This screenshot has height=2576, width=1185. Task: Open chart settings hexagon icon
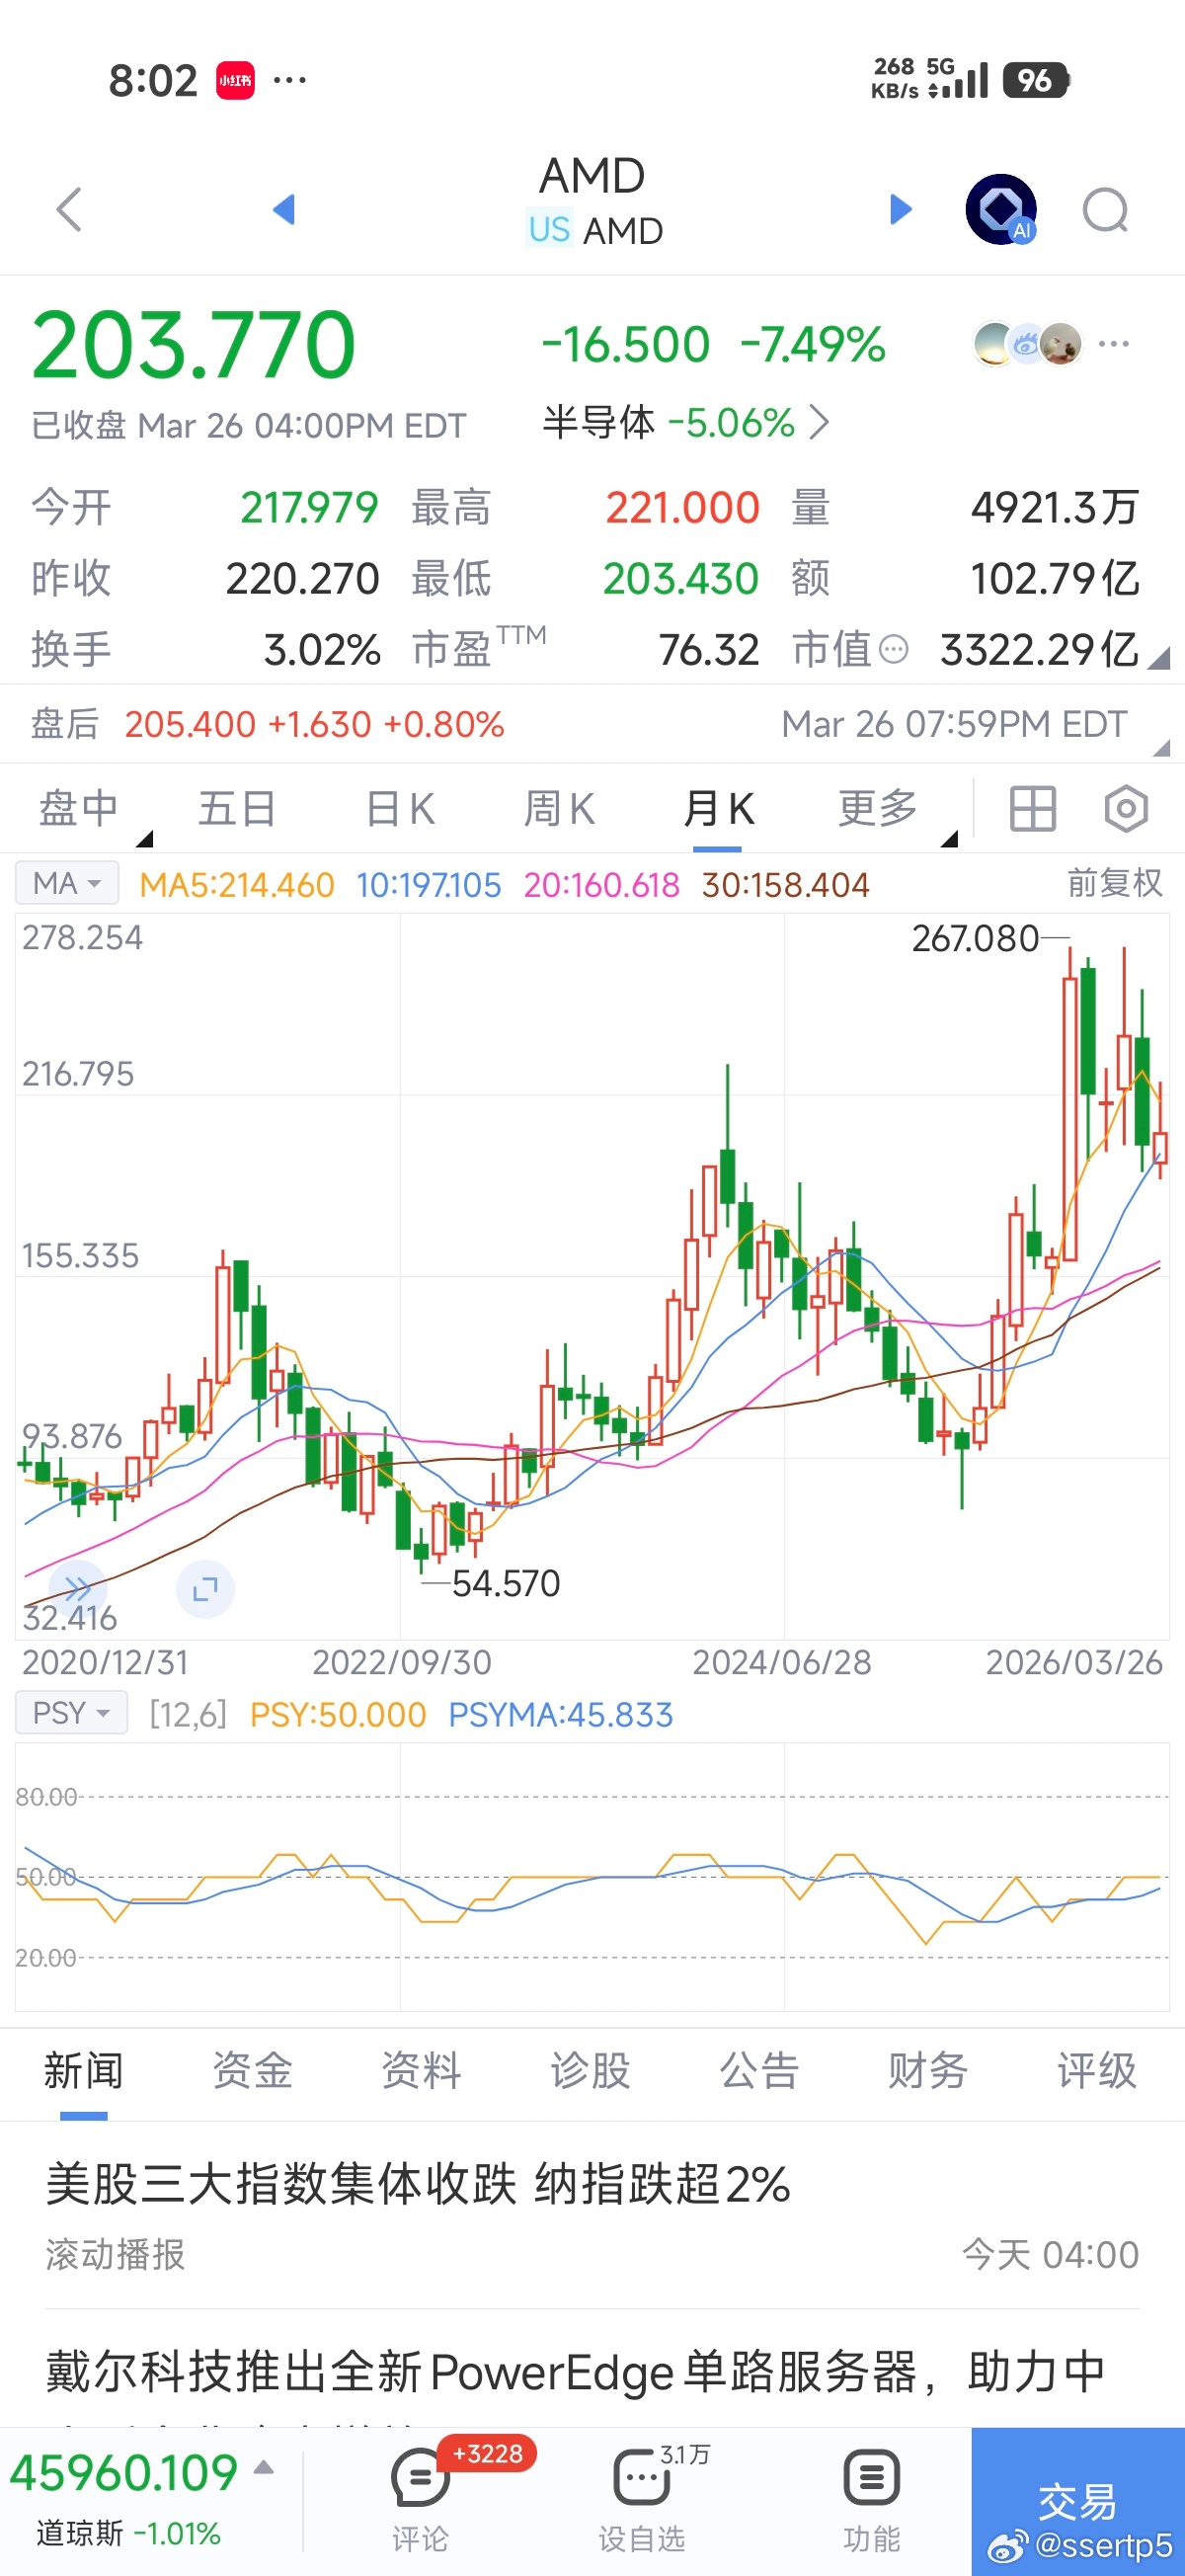[1126, 808]
